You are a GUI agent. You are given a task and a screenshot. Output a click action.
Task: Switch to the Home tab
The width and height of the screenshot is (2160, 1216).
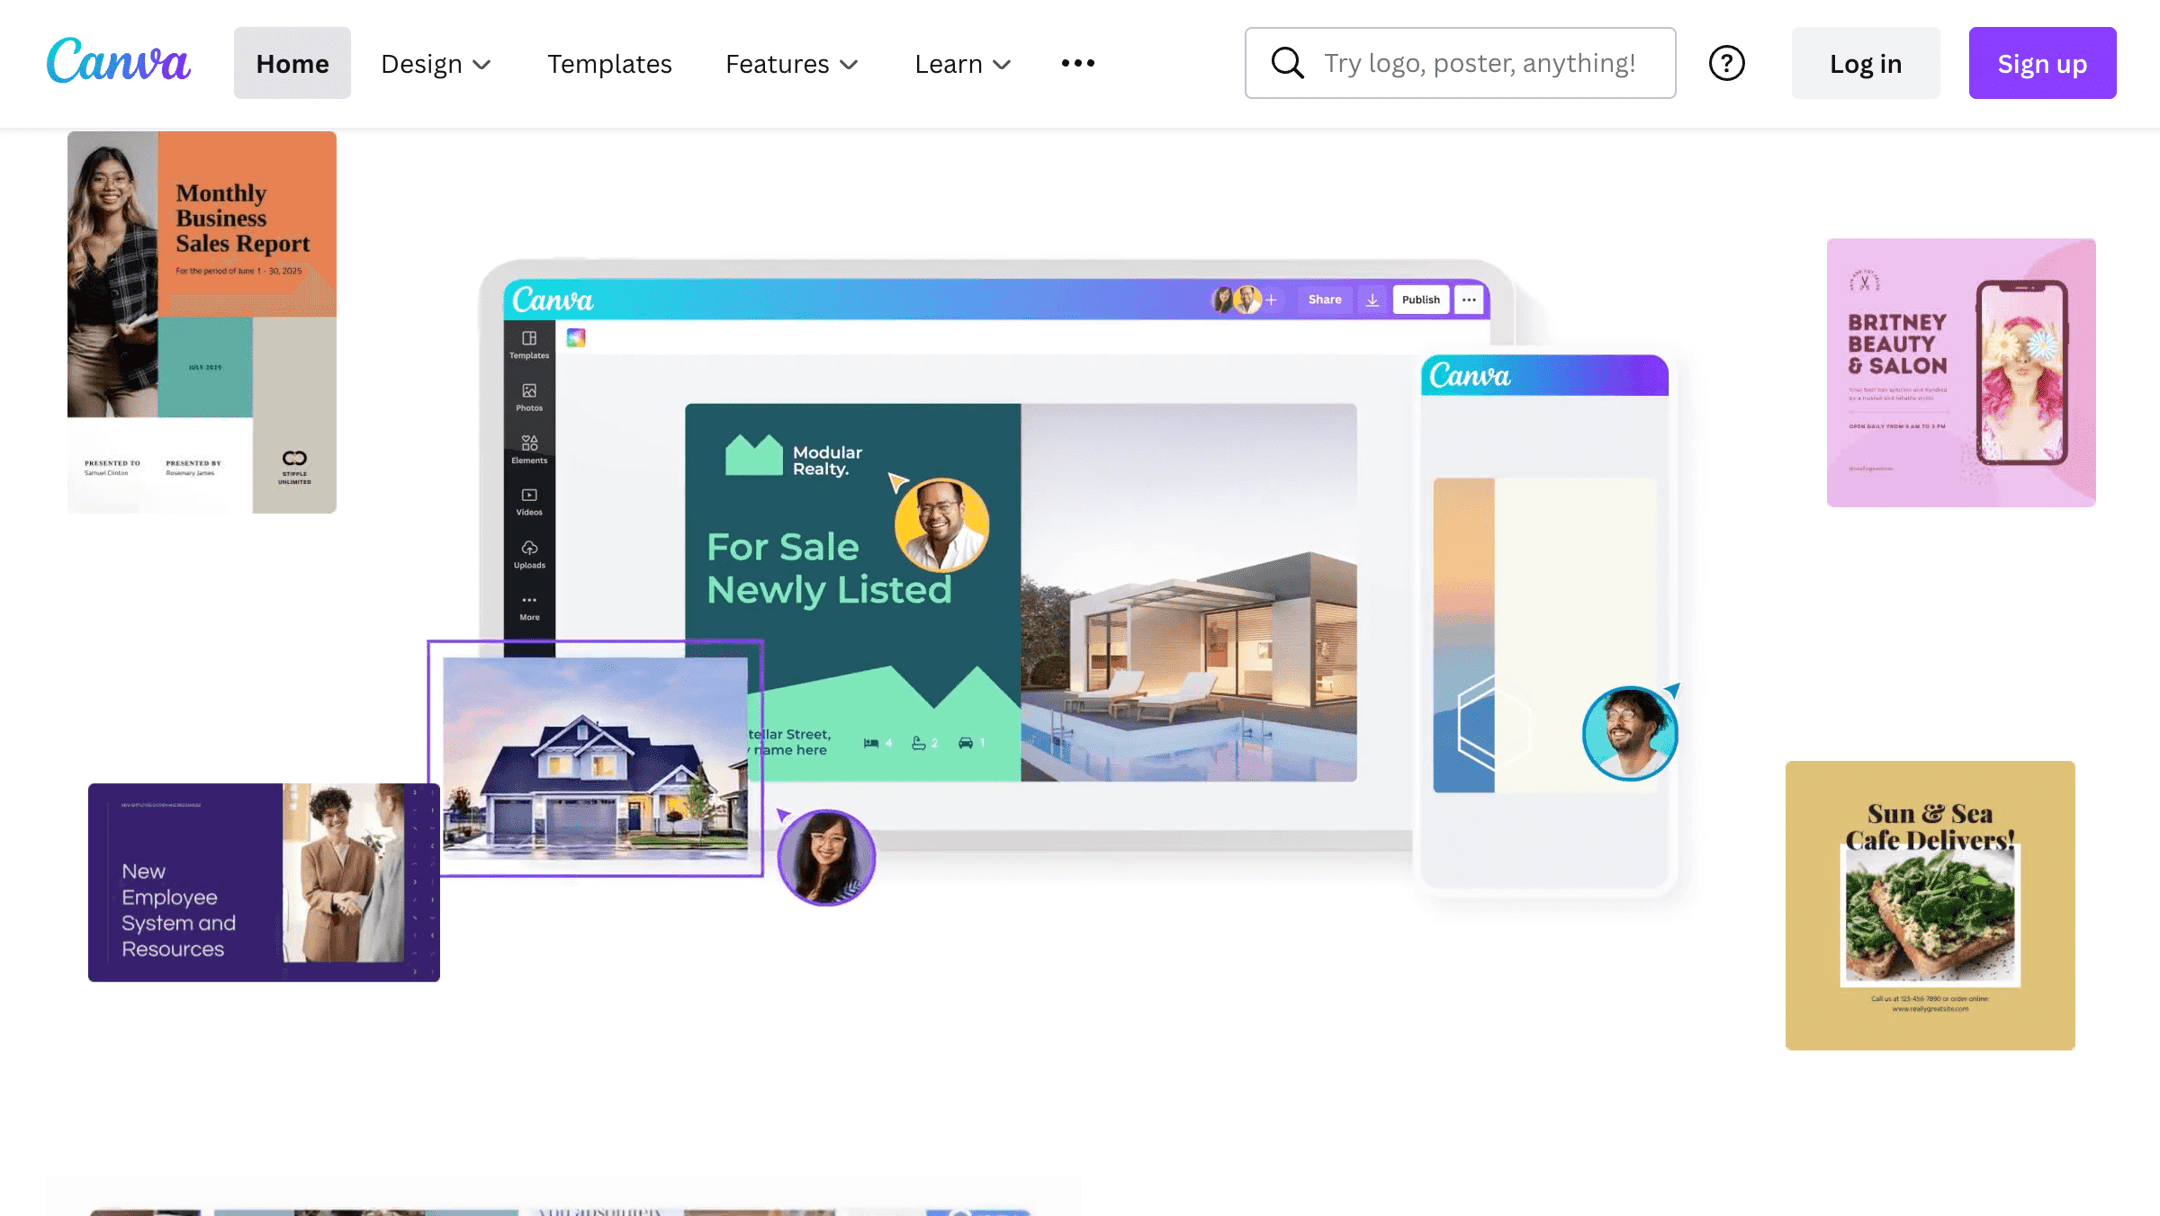click(x=291, y=63)
